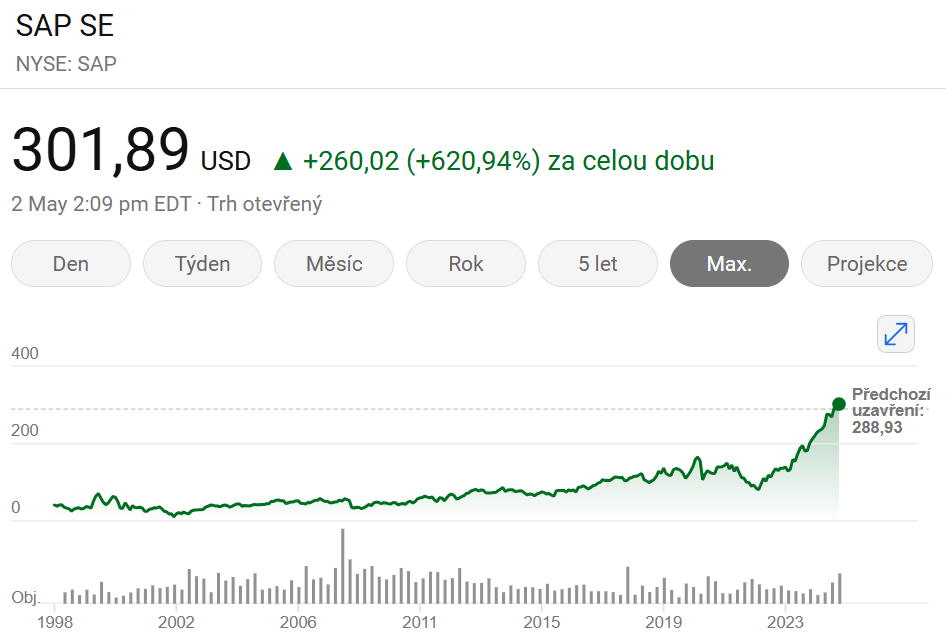Select the "Měsíc" chart view
The image size is (946, 639).
[333, 263]
